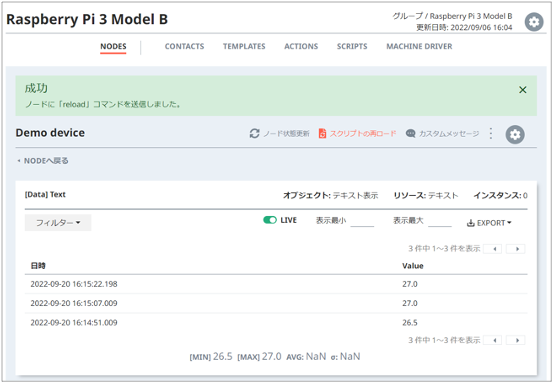Click the [MAX] 27.0 statistic
The image size is (553, 383).
(x=259, y=357)
